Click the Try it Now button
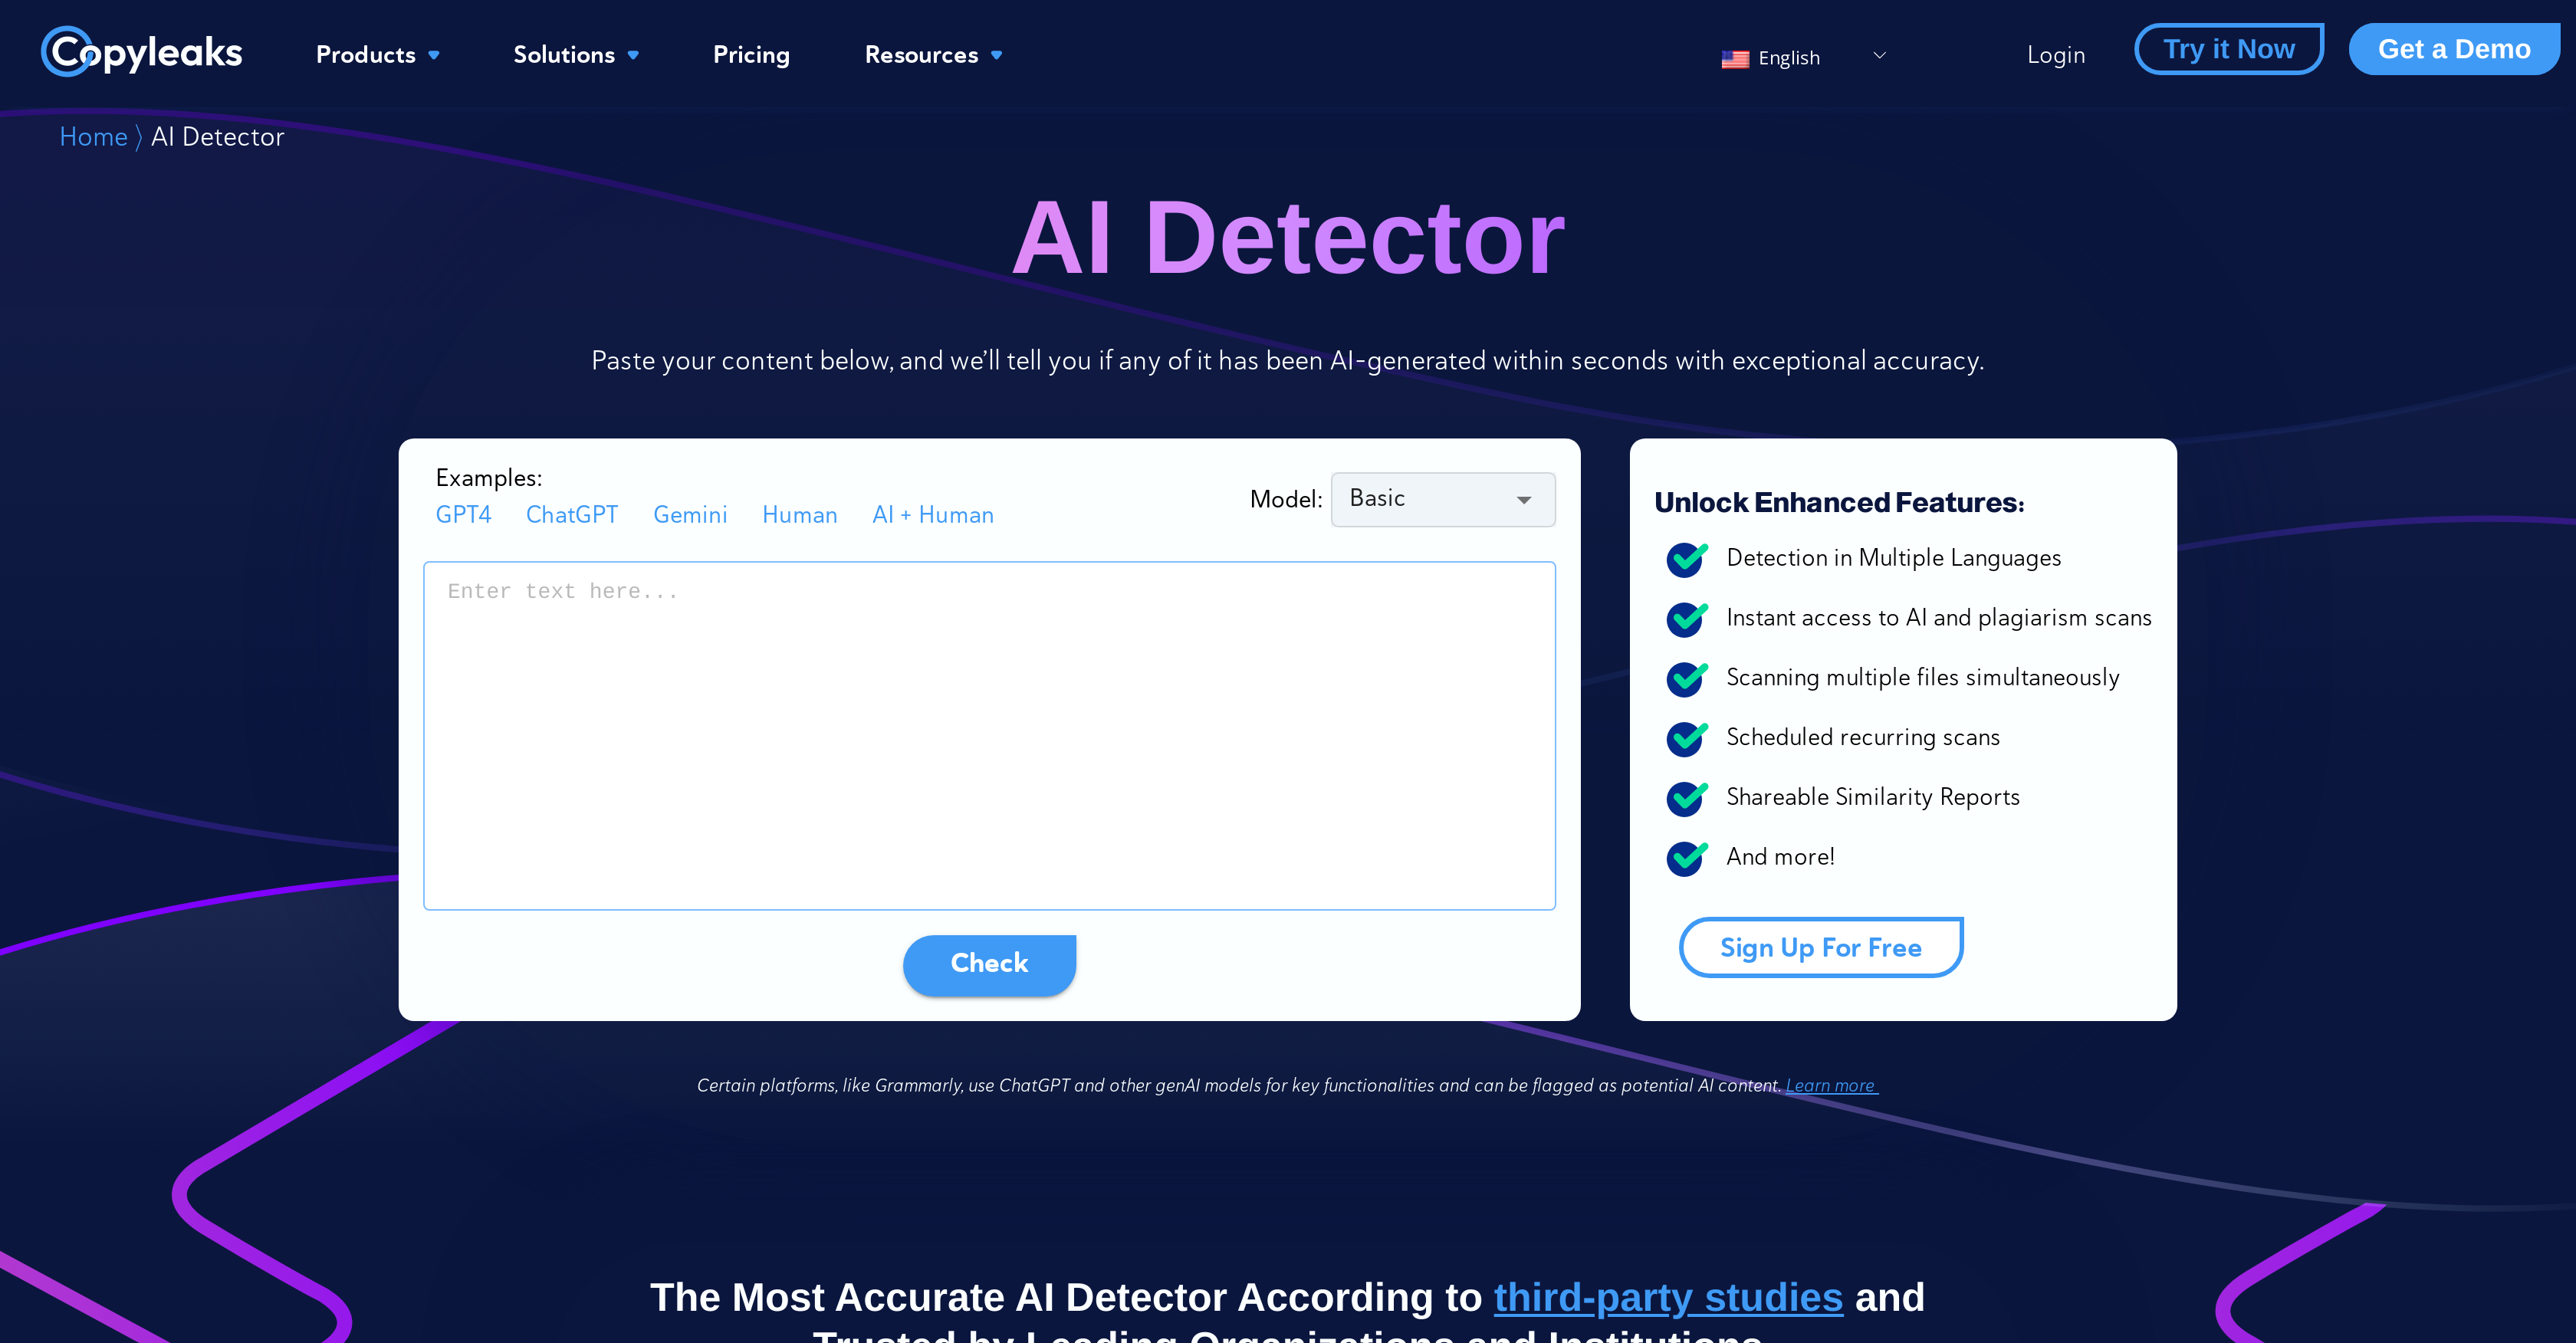2576x1343 pixels. pos(2229,49)
